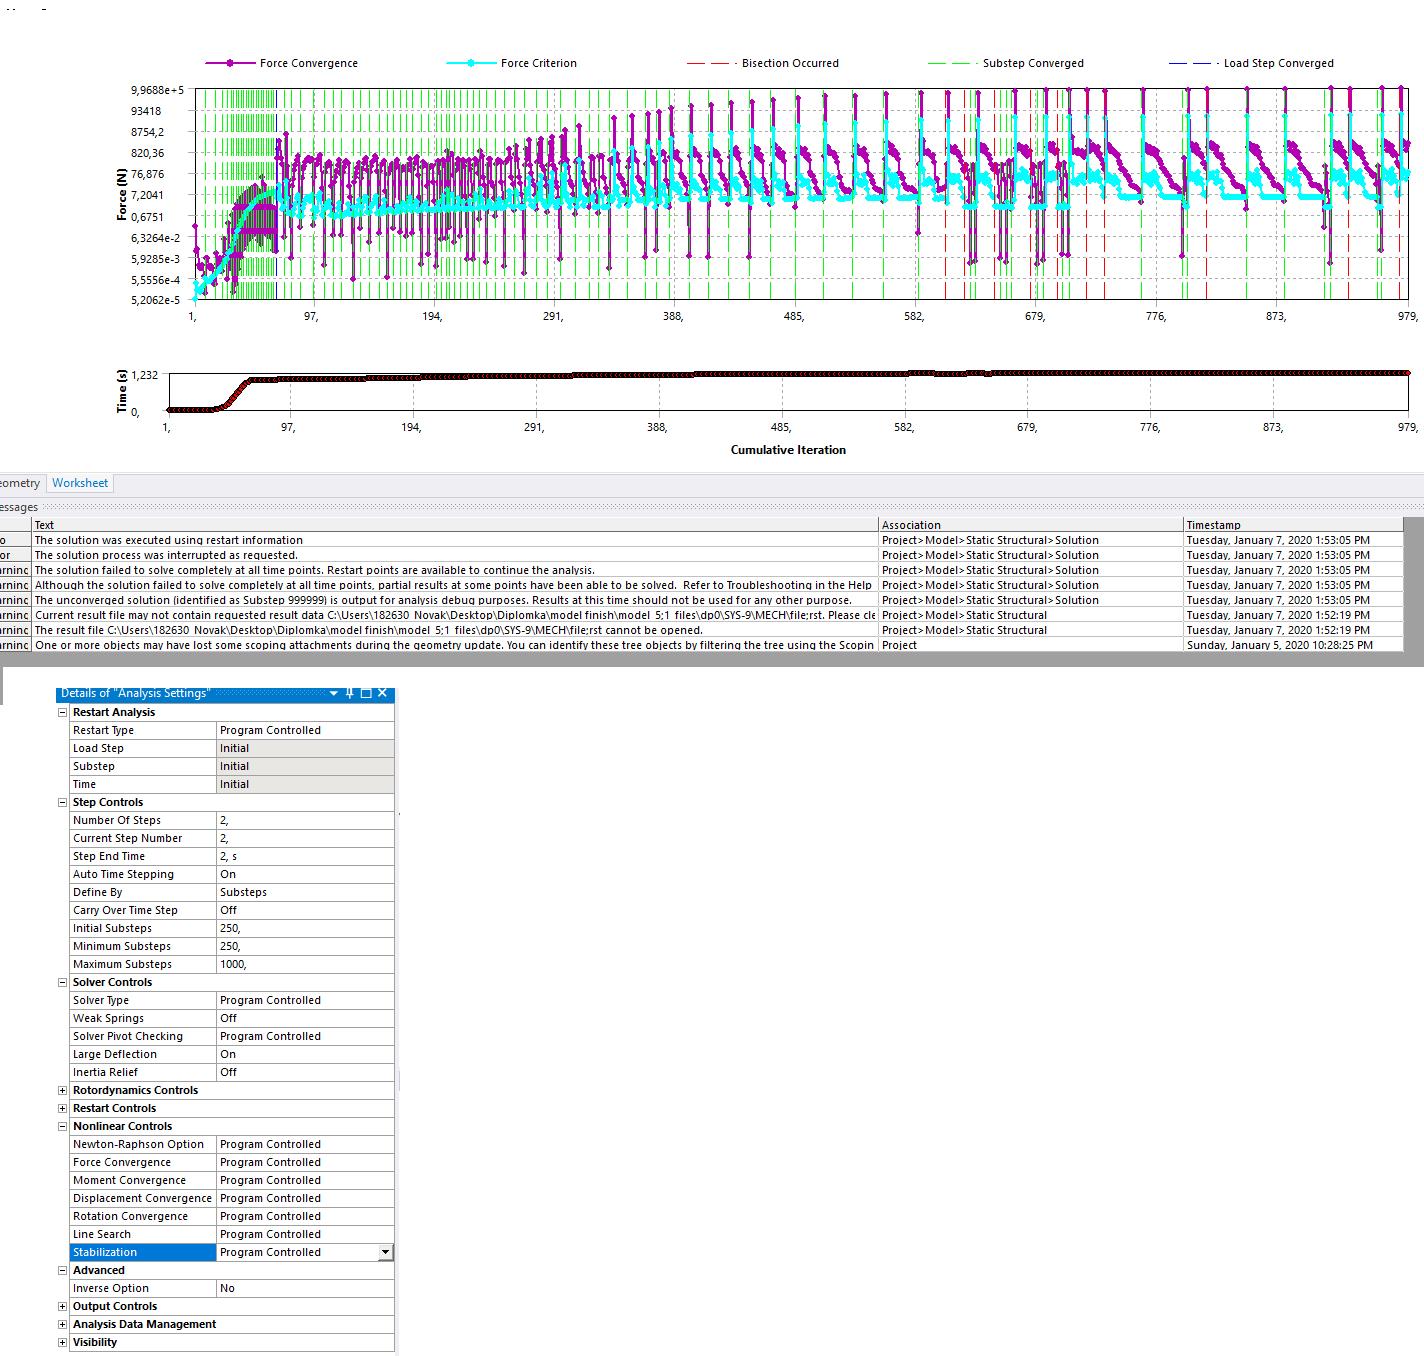Sort messages by the Text column header
The width and height of the screenshot is (1424, 1356).
(x=455, y=525)
